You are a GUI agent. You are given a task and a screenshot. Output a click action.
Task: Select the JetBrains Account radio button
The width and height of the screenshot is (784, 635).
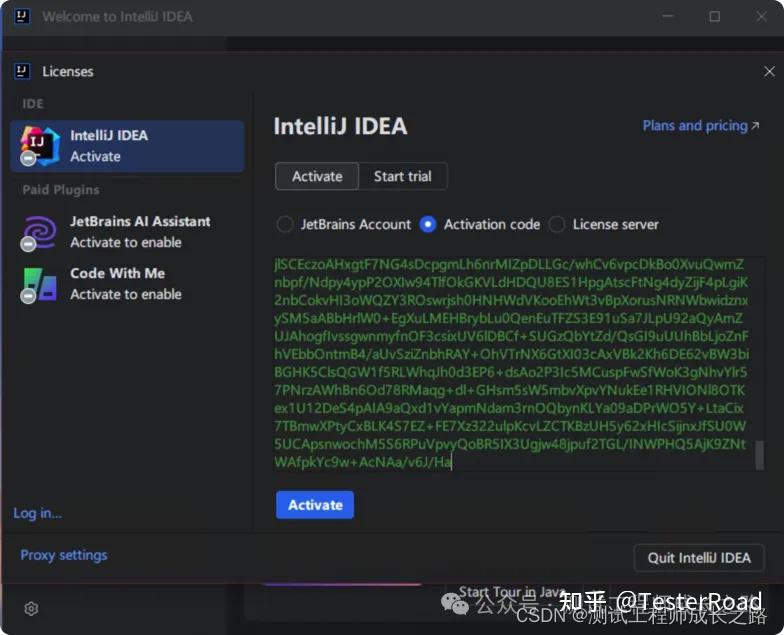tap(285, 224)
